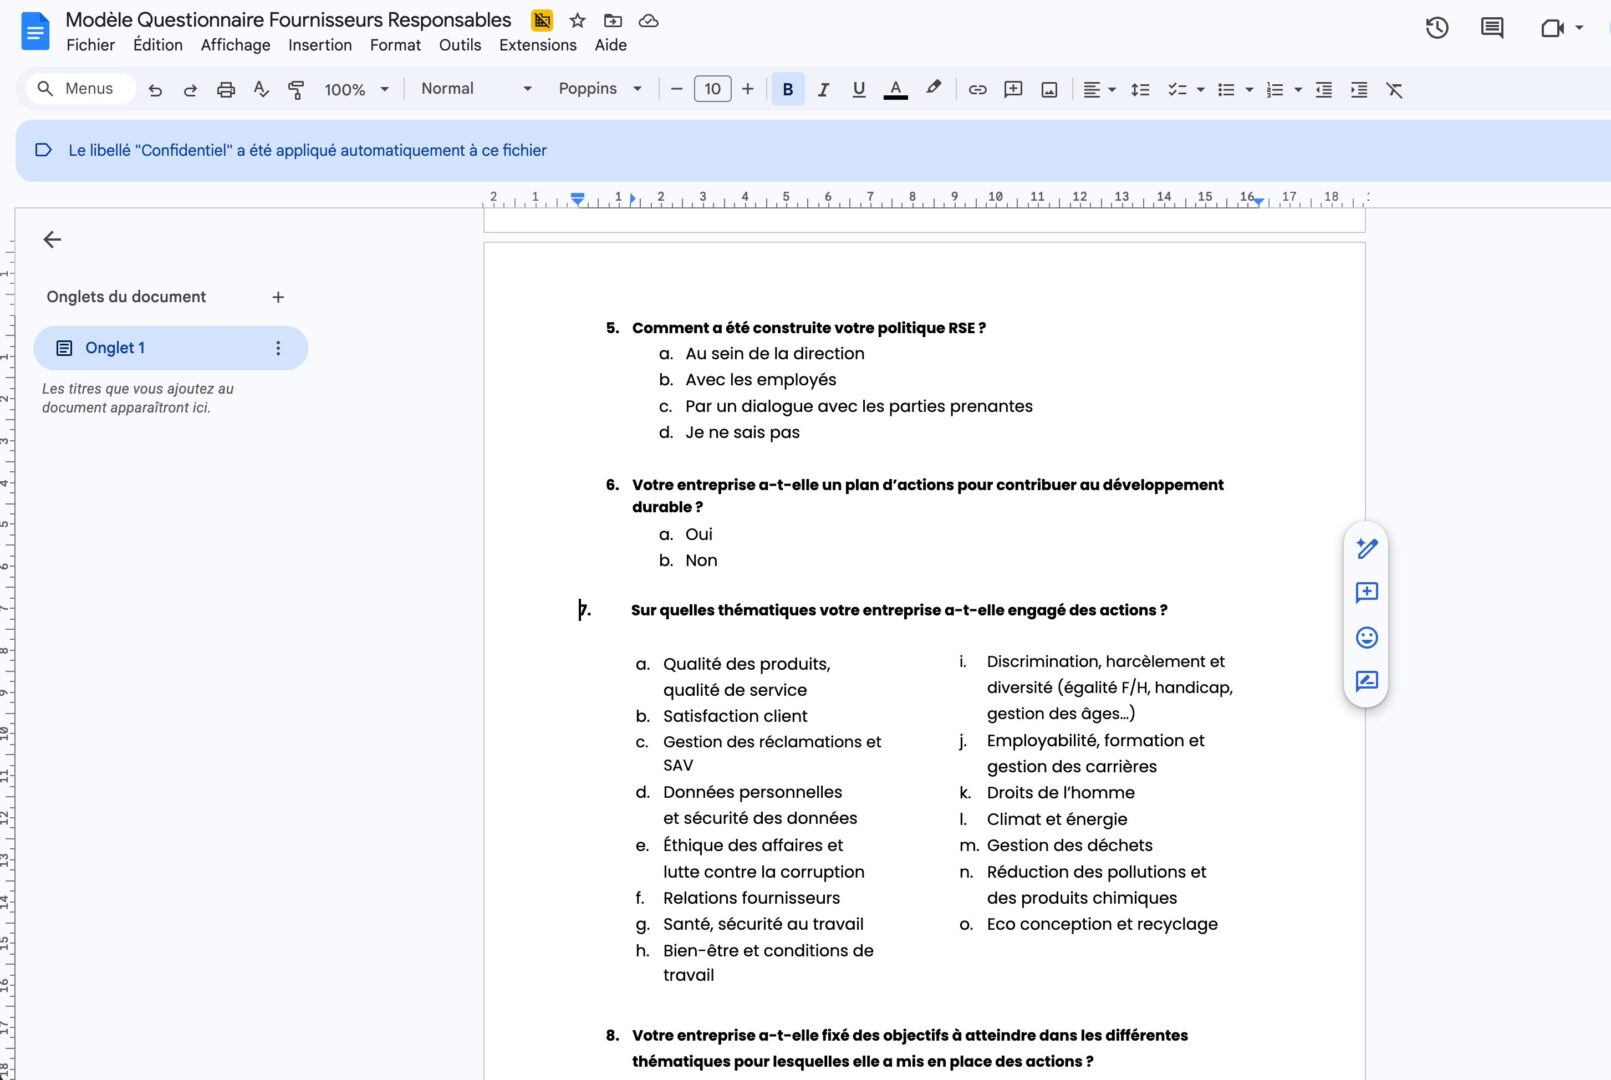1611x1080 pixels.
Task: Print the document
Action: [x=226, y=89]
